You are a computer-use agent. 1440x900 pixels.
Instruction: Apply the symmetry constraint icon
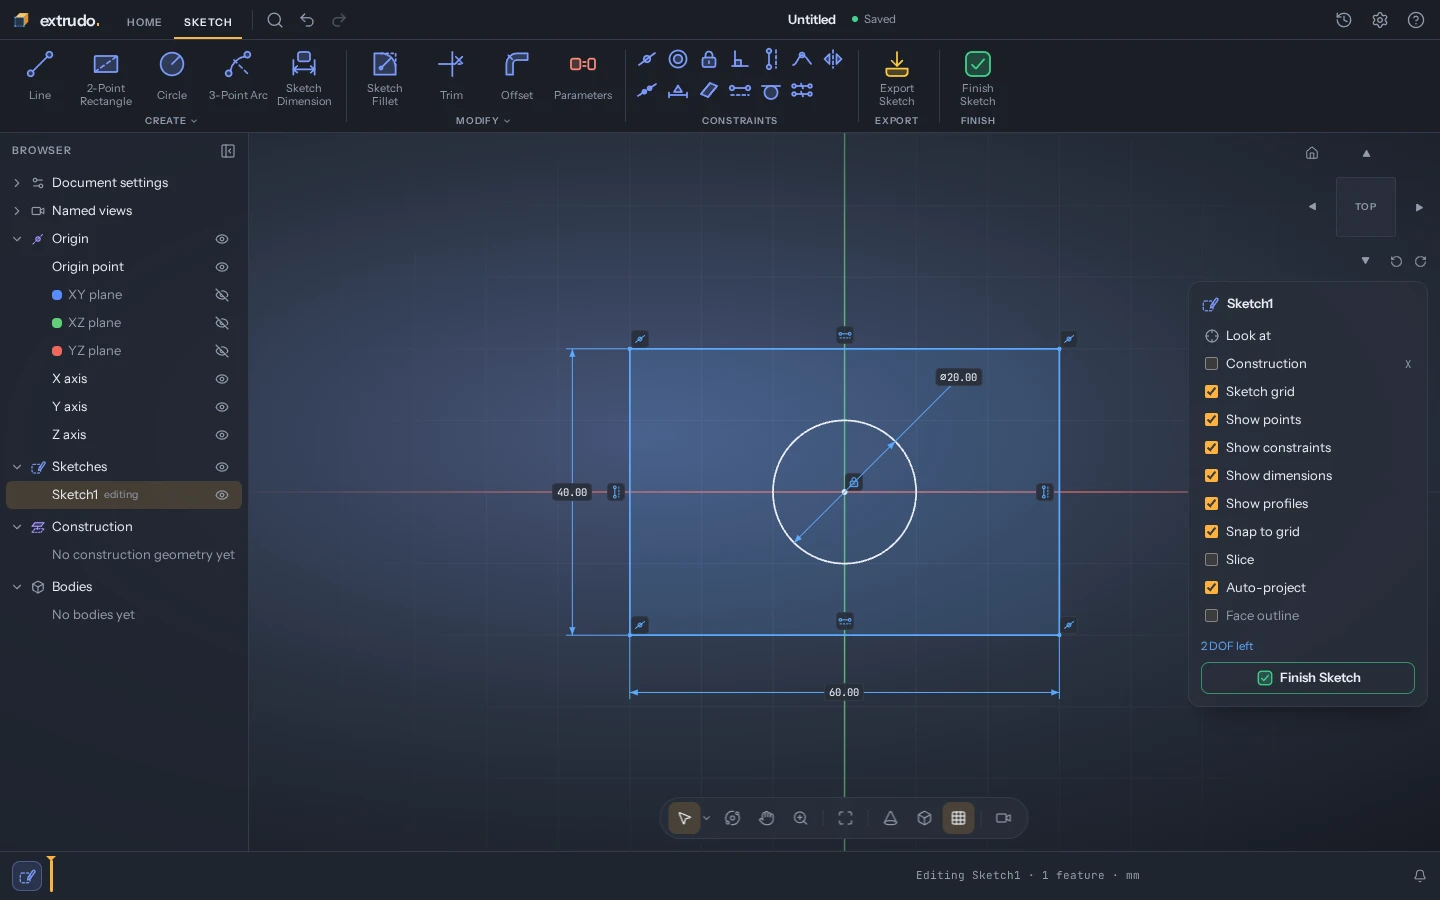pos(833,59)
